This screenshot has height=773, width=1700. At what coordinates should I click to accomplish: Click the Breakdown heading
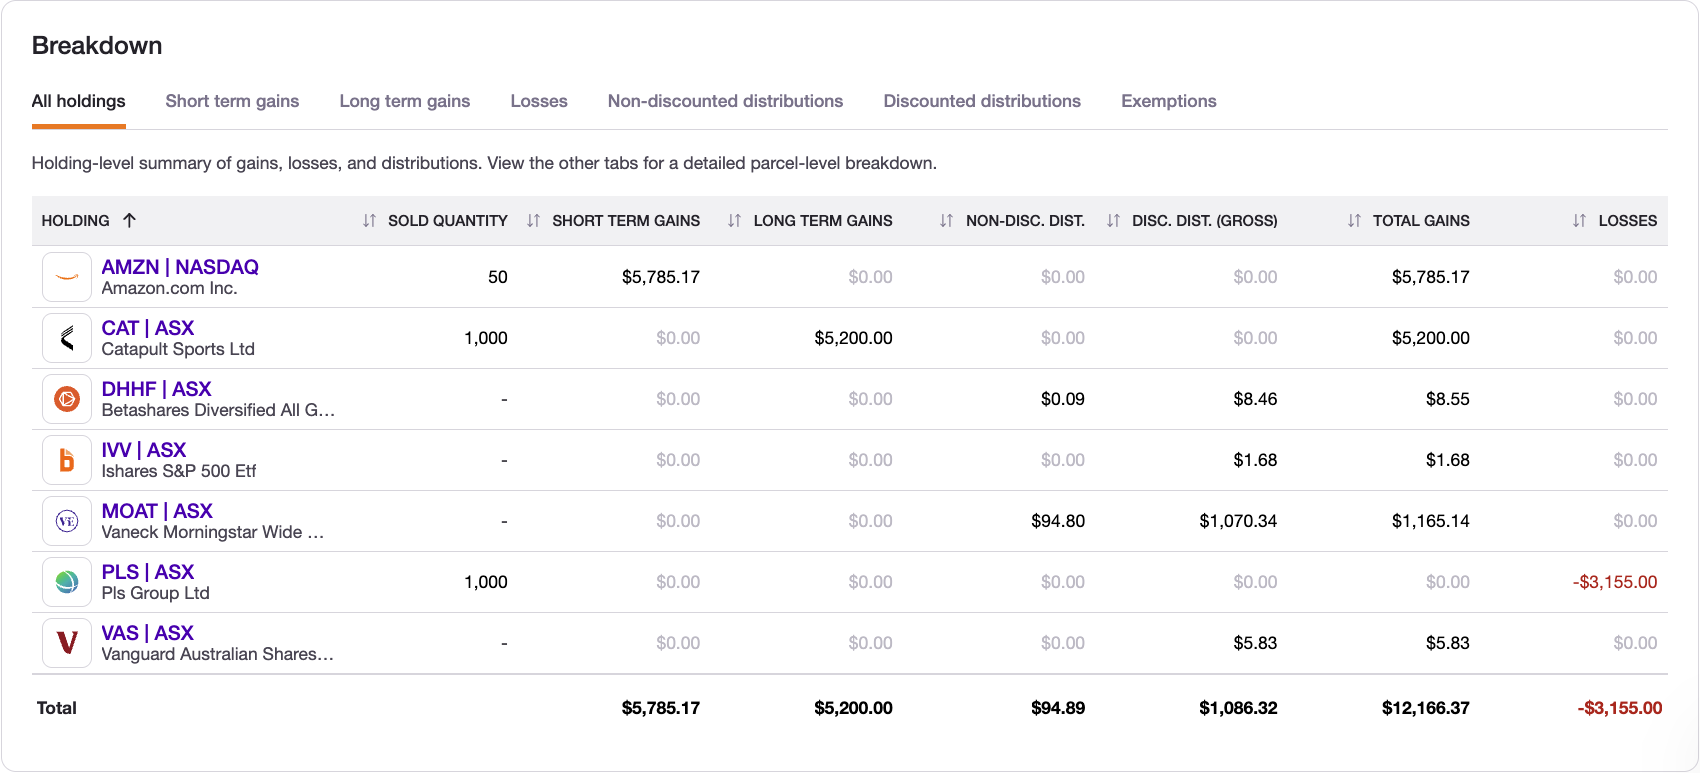[x=97, y=45]
